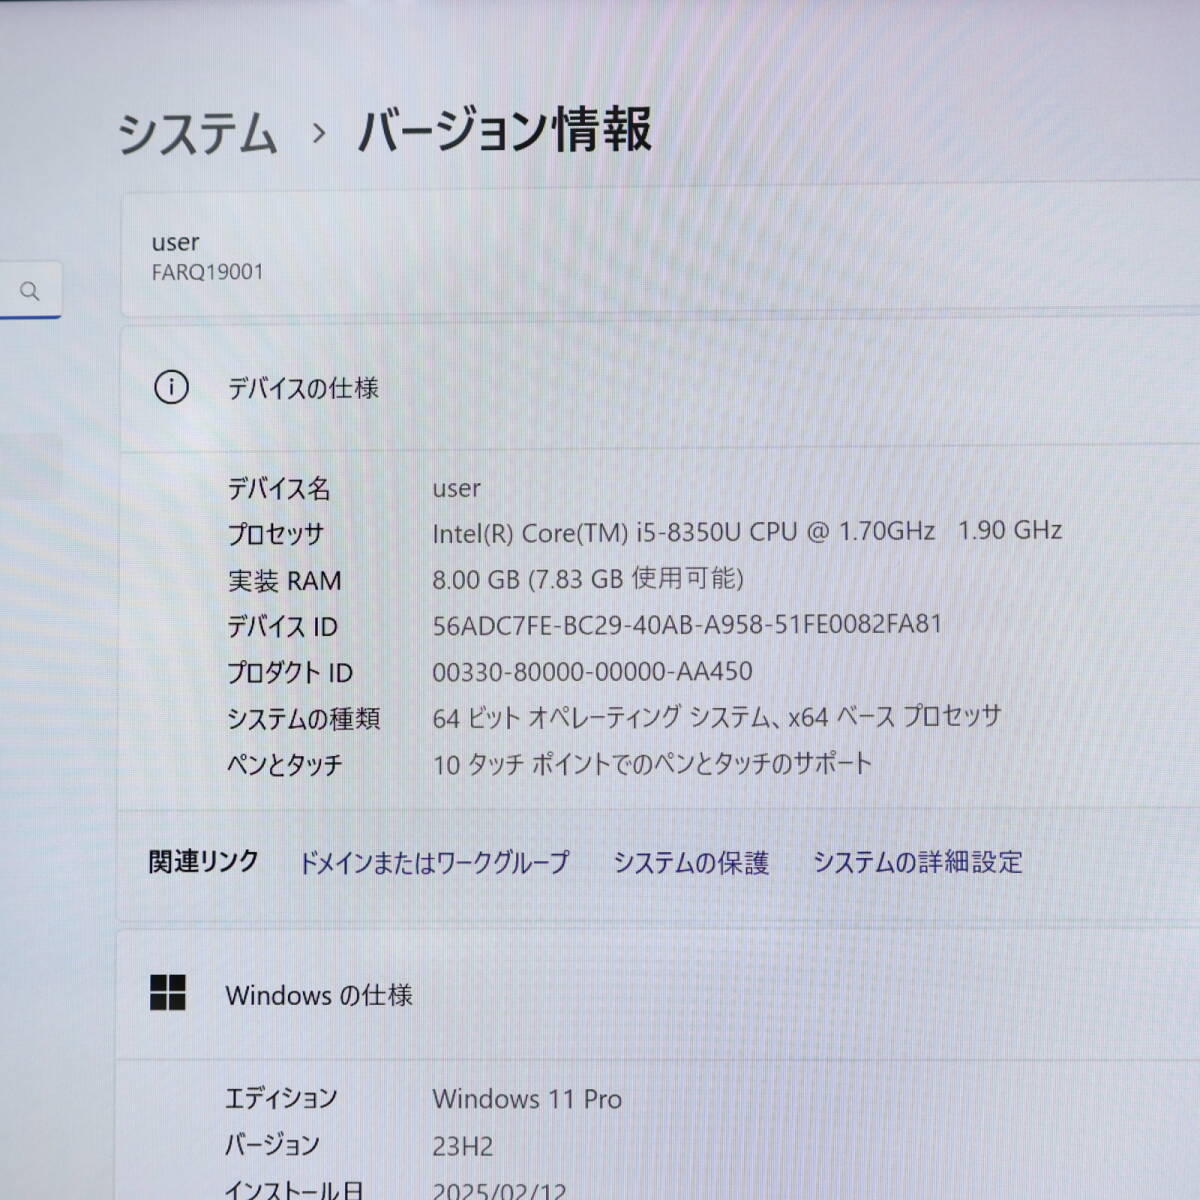Screen dimensions: 1200x1200
Task: Open ドメインまたはワークグループ link
Action: tap(434, 862)
